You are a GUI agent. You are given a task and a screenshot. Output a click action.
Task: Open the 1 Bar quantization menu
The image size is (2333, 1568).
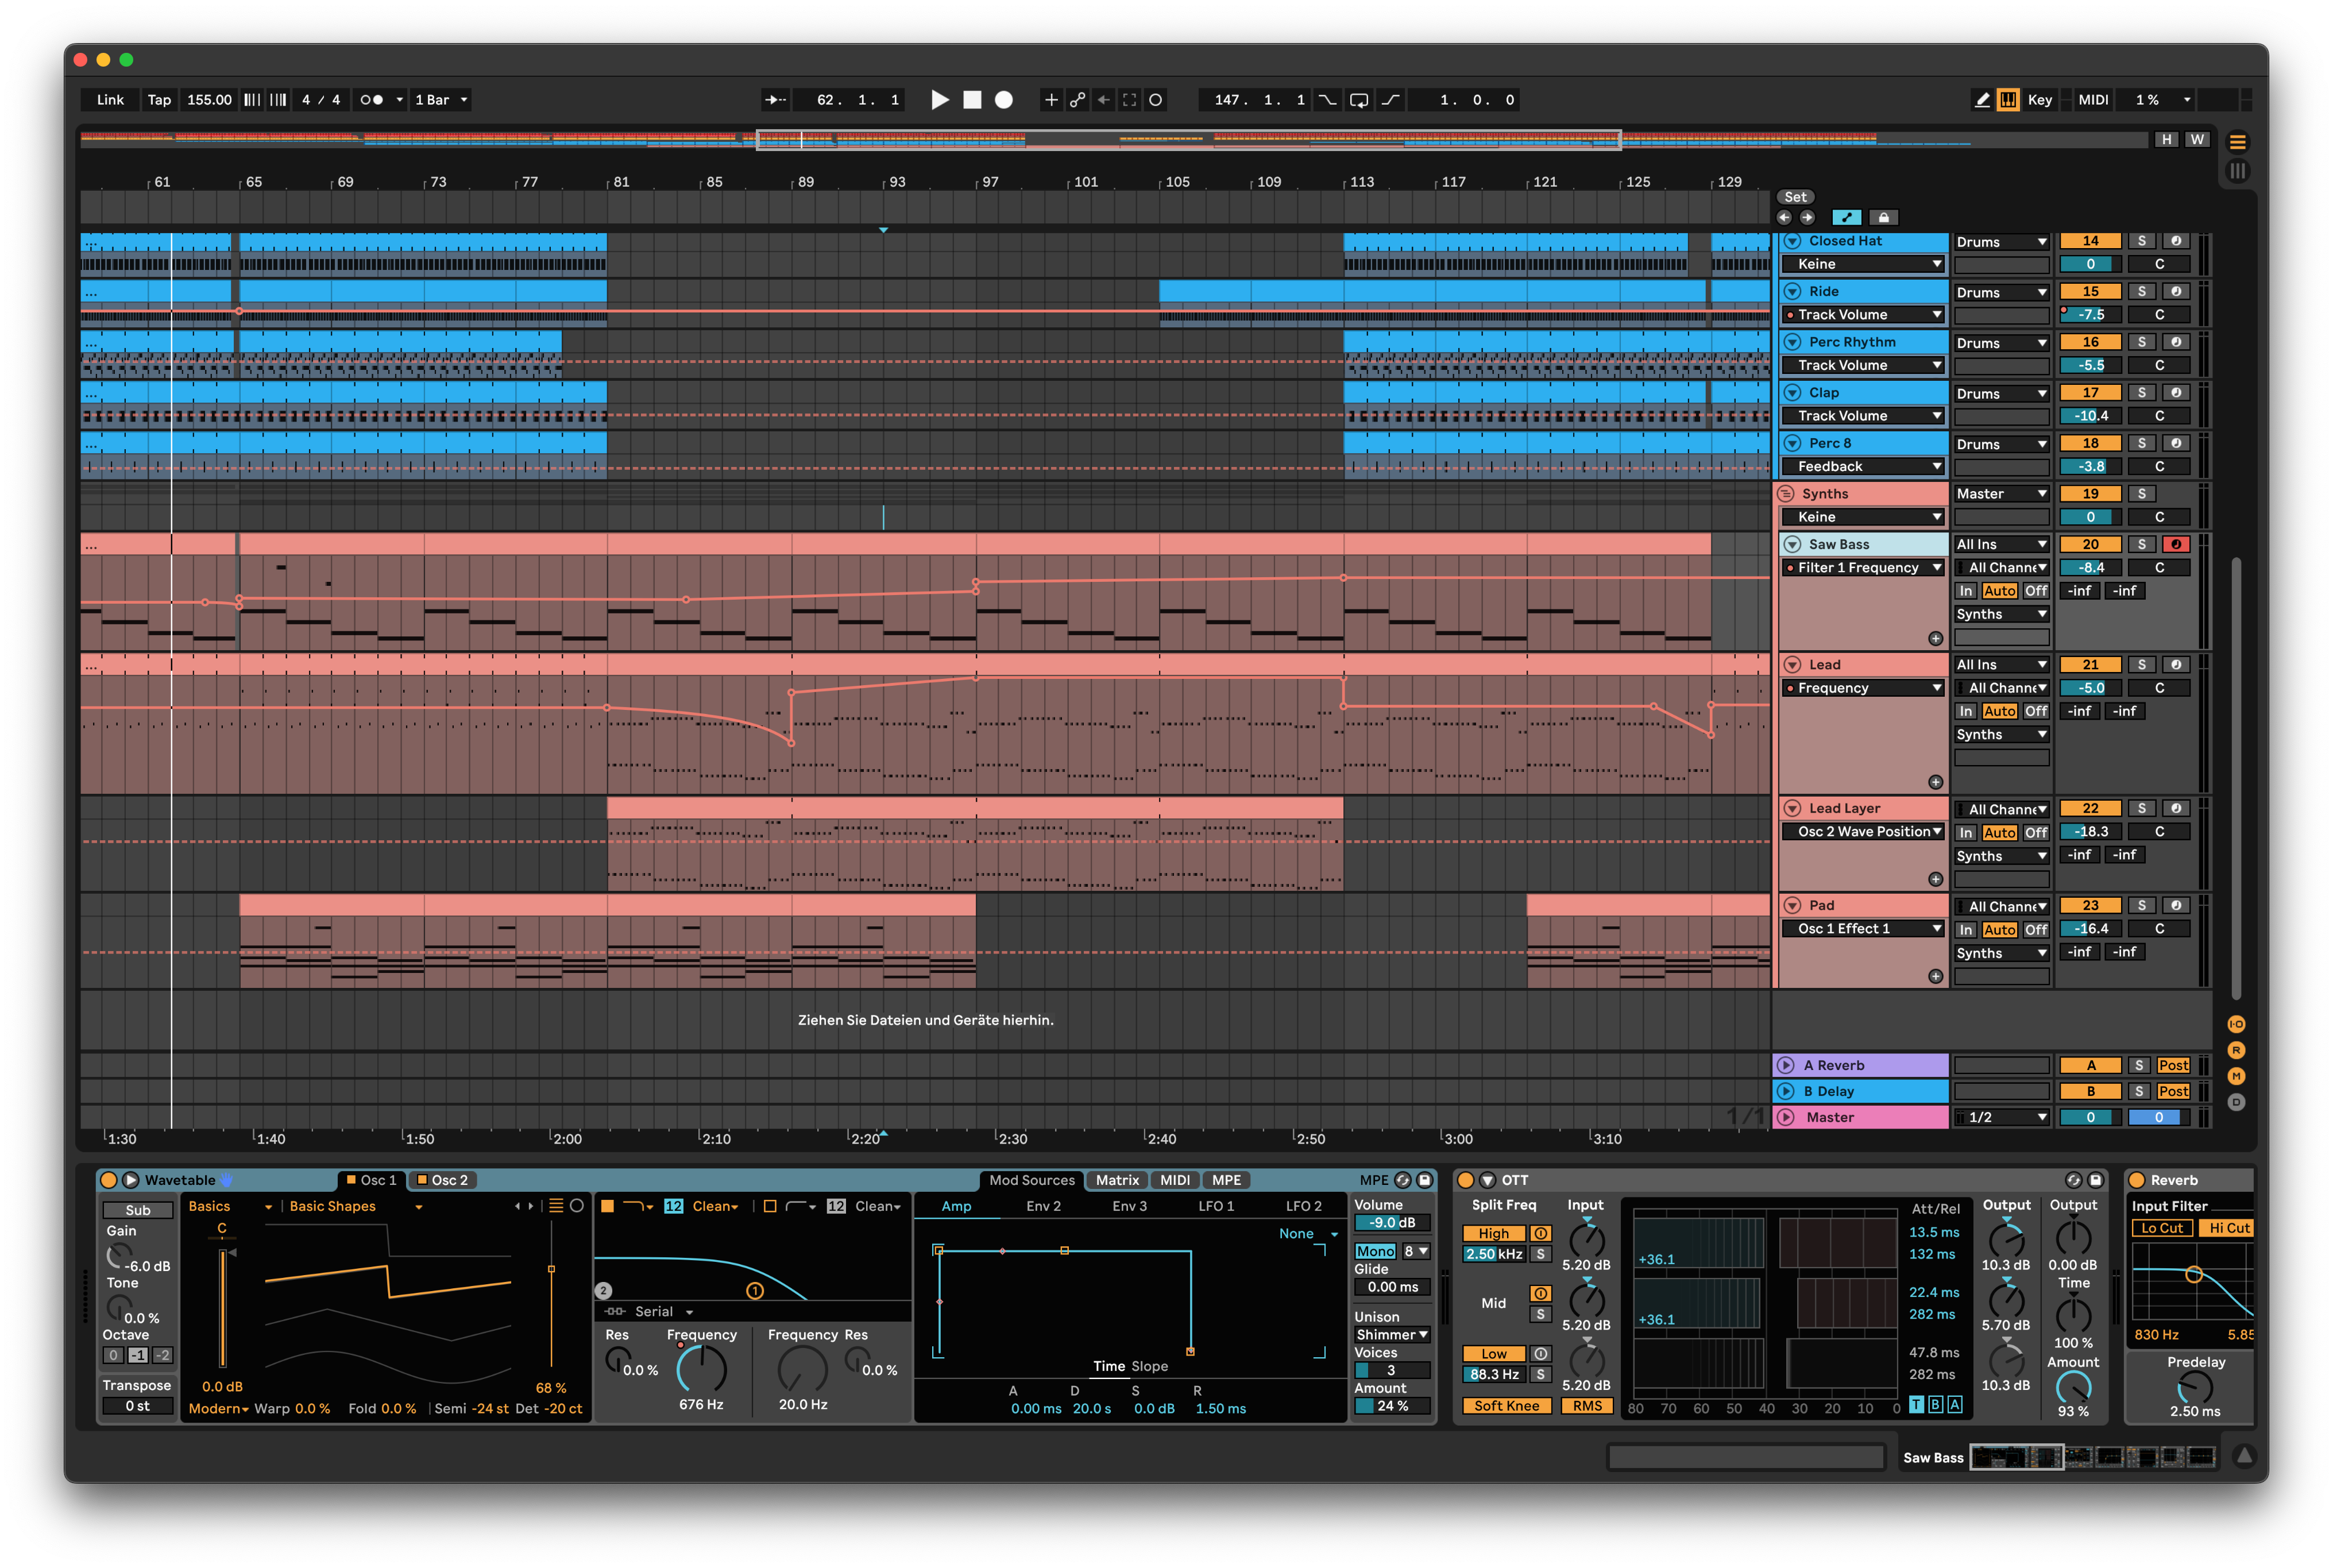[x=441, y=100]
